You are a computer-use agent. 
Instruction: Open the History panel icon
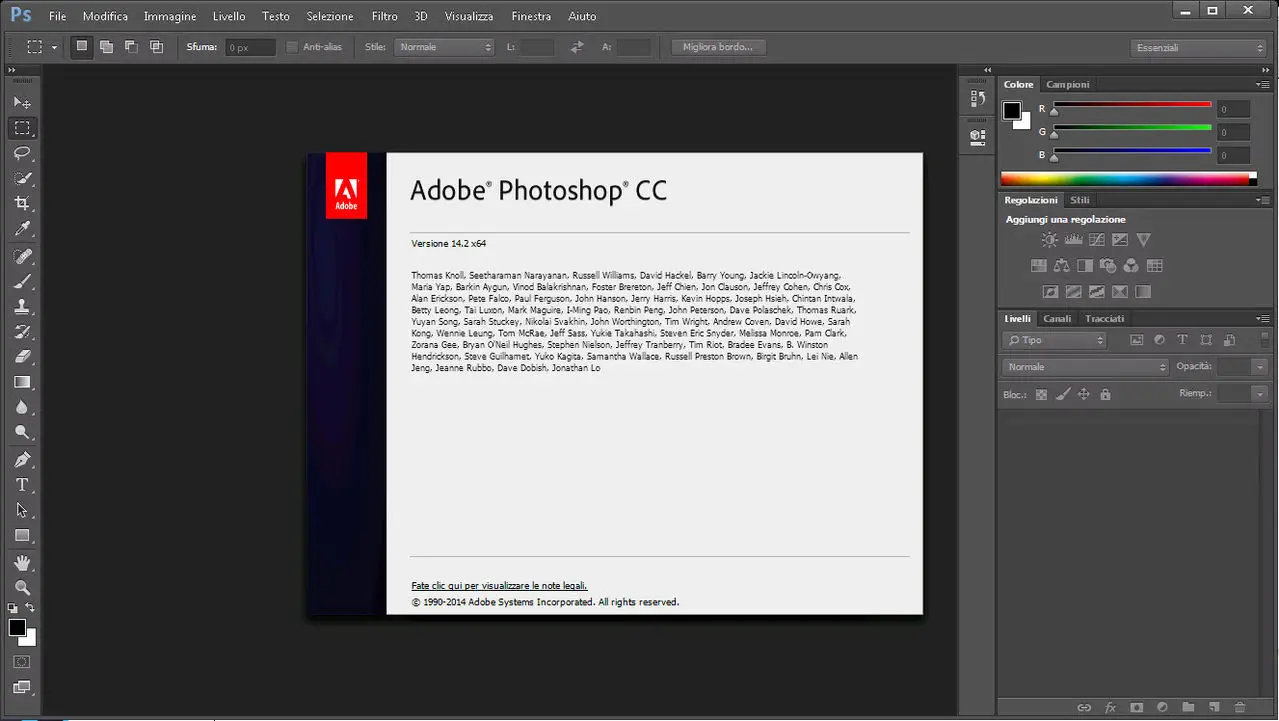click(978, 99)
